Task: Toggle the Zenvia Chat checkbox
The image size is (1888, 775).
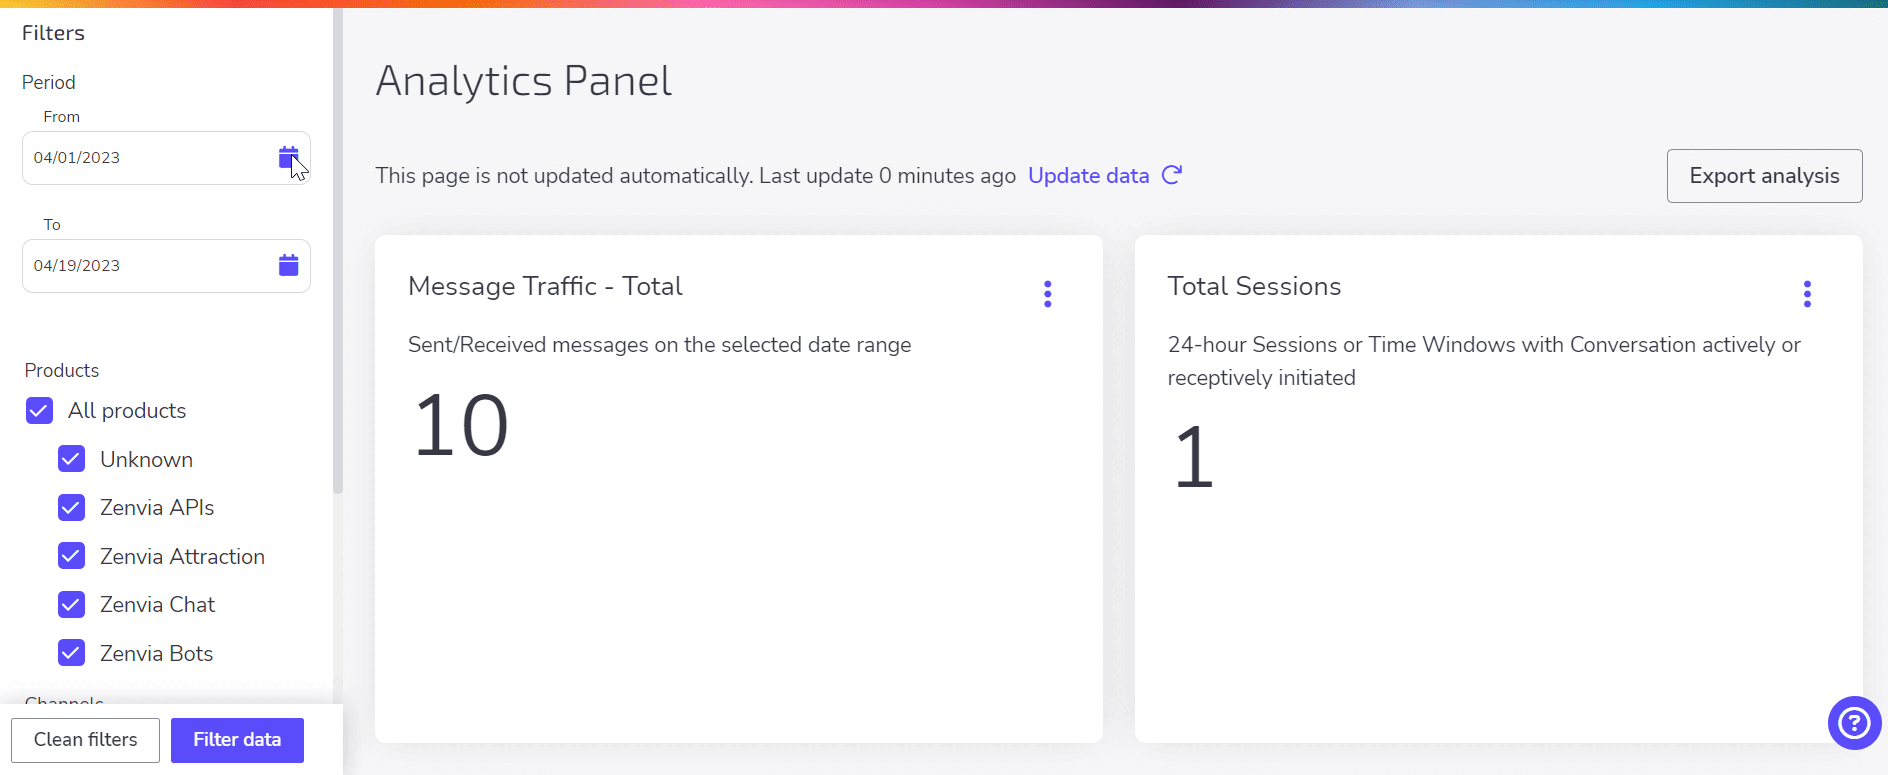Action: pos(71,605)
